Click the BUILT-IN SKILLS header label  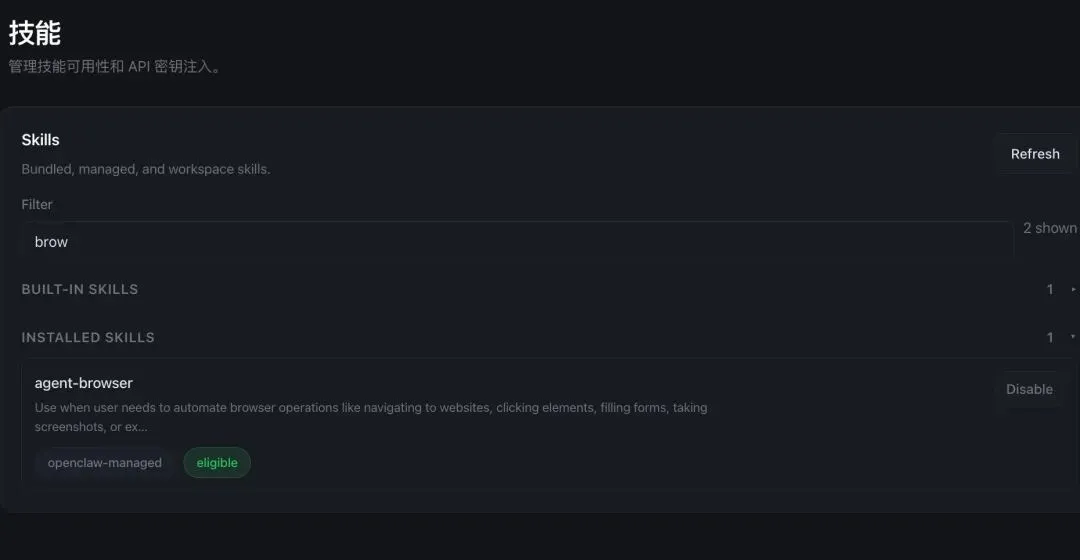tap(80, 290)
